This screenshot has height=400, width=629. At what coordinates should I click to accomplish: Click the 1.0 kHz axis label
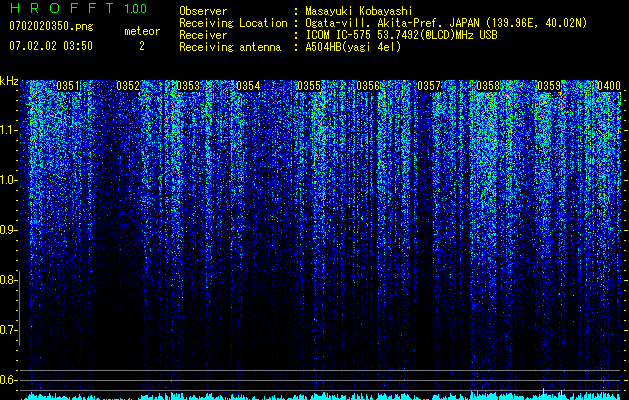tap(8, 180)
